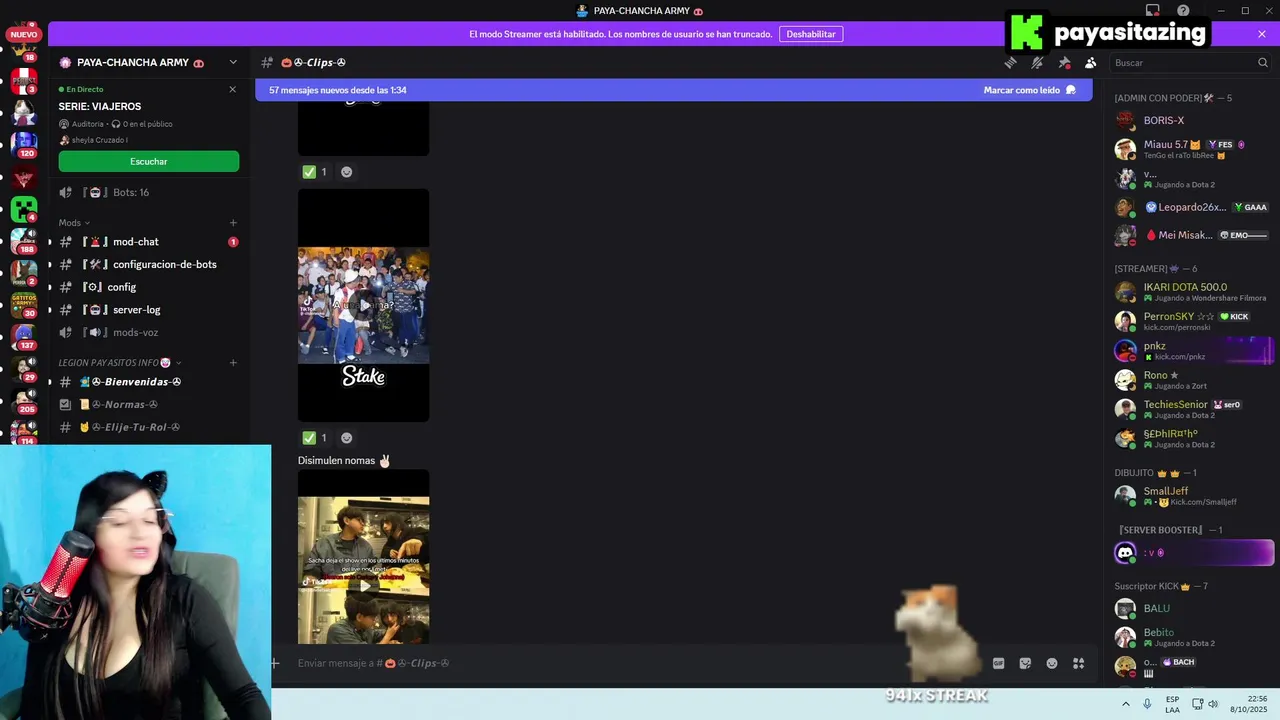Click checkmark reaction under Stake video
1280x720 pixels.
pos(315,438)
